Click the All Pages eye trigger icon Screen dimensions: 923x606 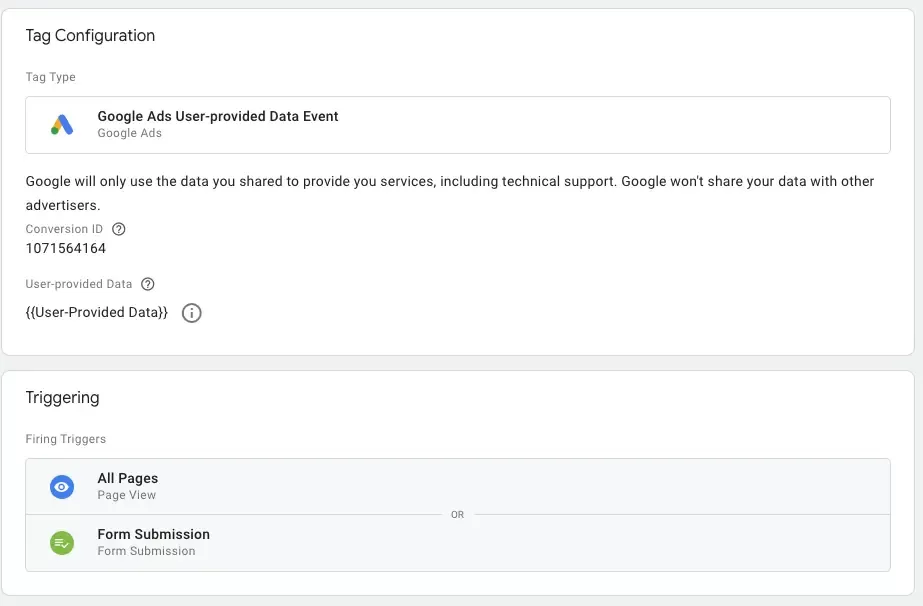coord(62,486)
